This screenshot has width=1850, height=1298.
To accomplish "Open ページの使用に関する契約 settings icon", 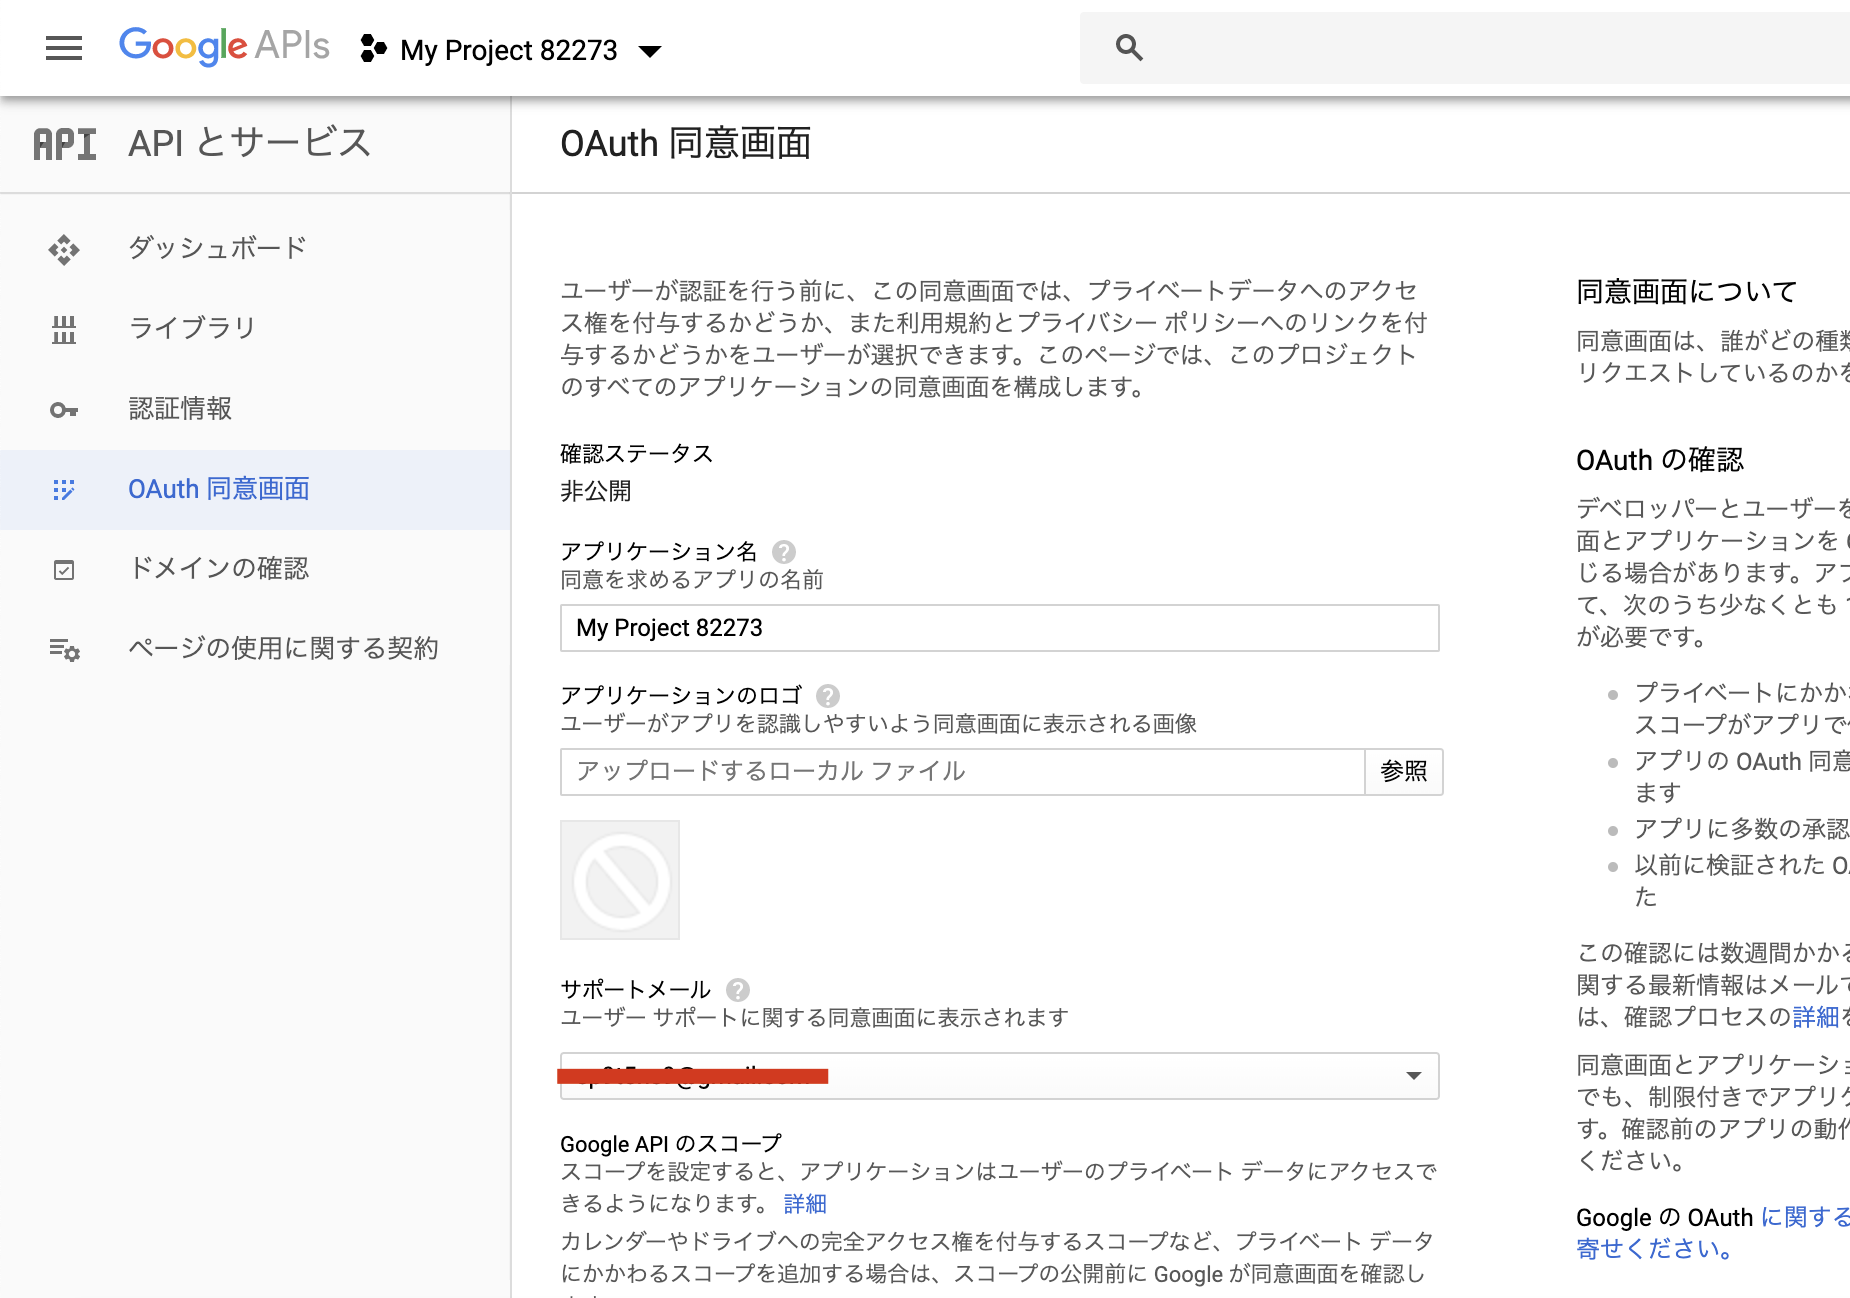I will [x=63, y=649].
